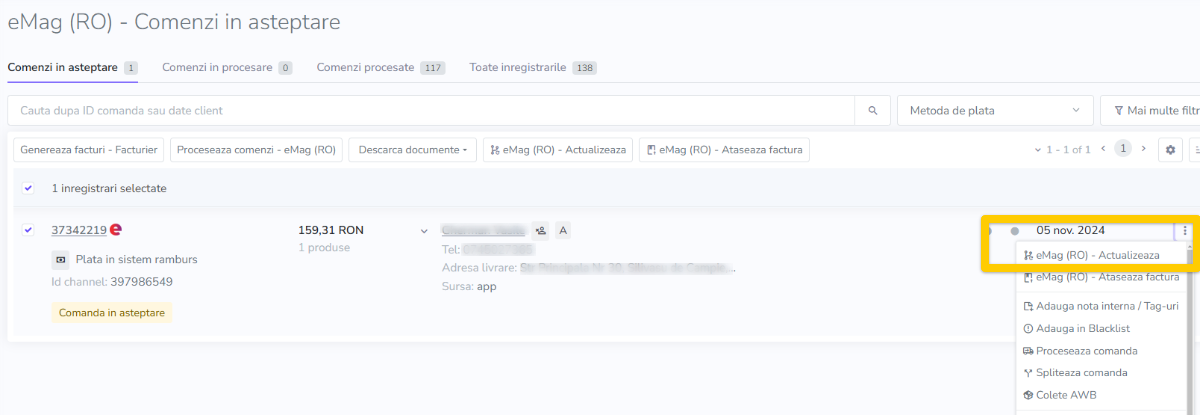Select Adauga nota interna / Tag-uri menu entry
This screenshot has width=1200, height=415.
(1099, 306)
